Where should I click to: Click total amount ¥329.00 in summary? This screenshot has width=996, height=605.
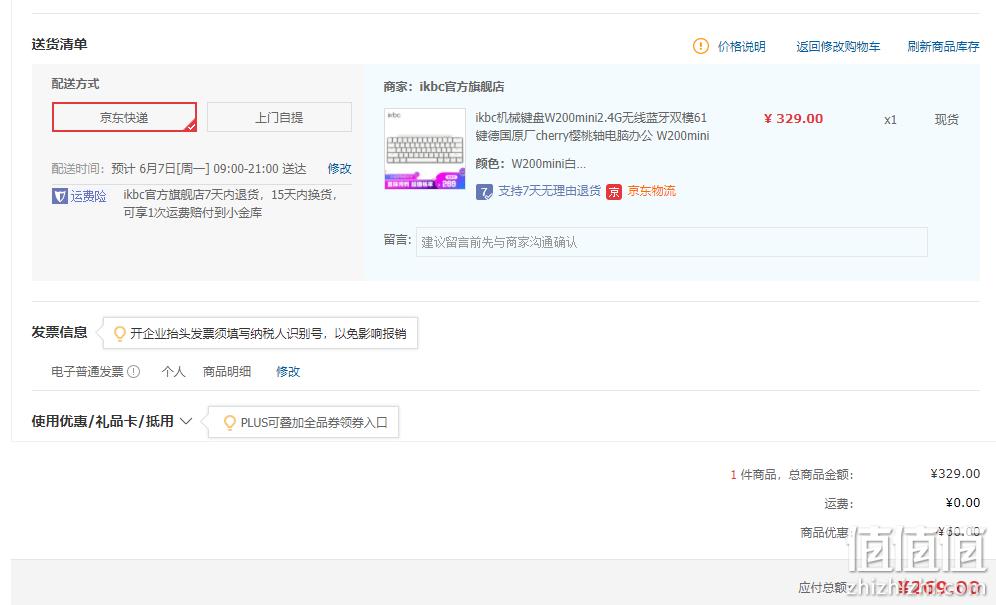click(x=955, y=473)
